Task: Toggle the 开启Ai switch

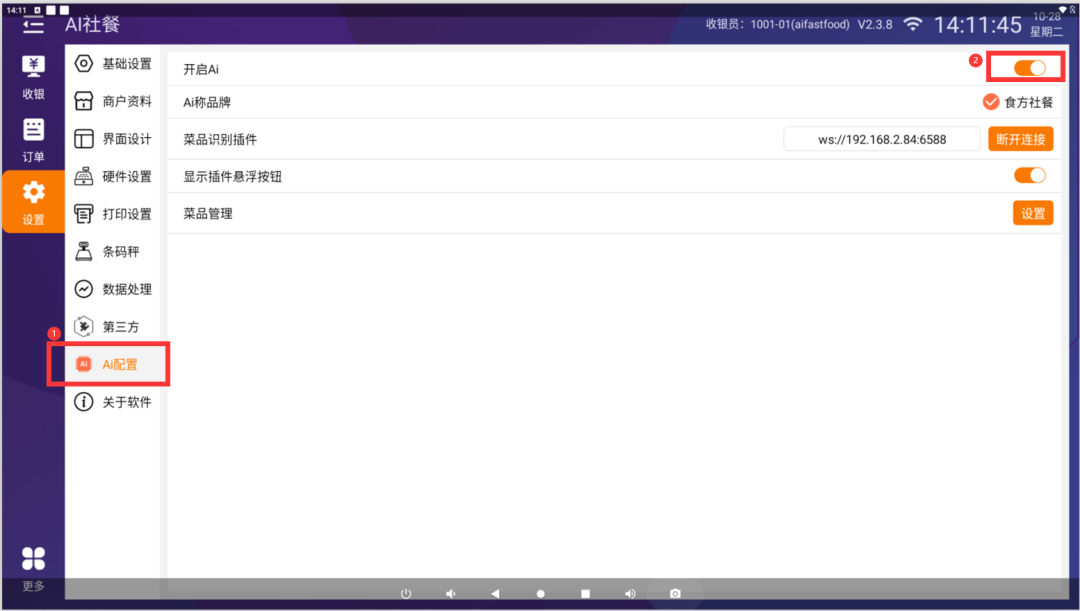Action: [1029, 68]
